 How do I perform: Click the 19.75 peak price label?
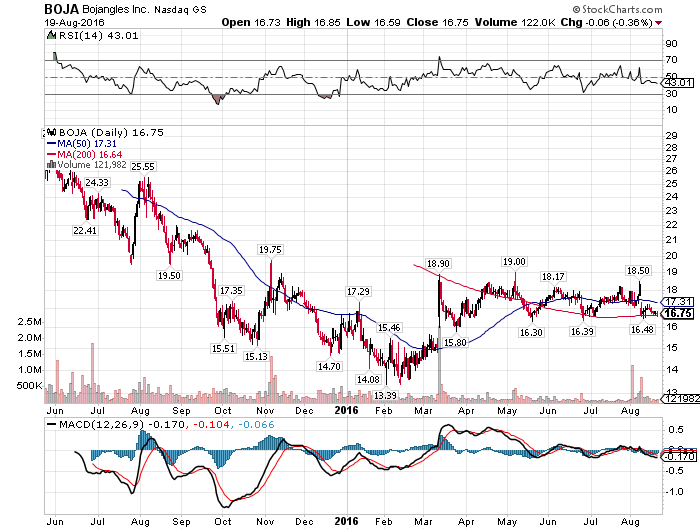pos(270,250)
